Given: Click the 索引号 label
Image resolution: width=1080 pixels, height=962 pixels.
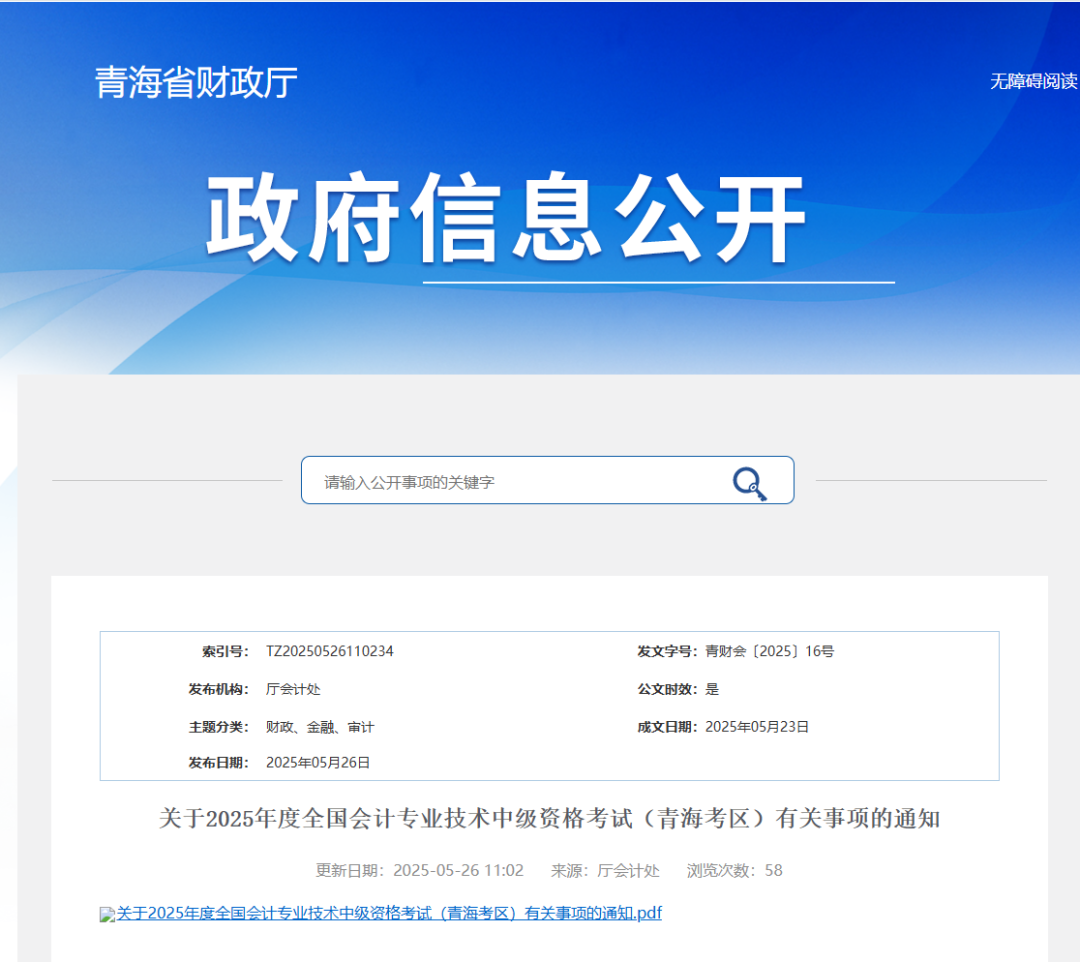Looking at the screenshot, I should click(225, 651).
